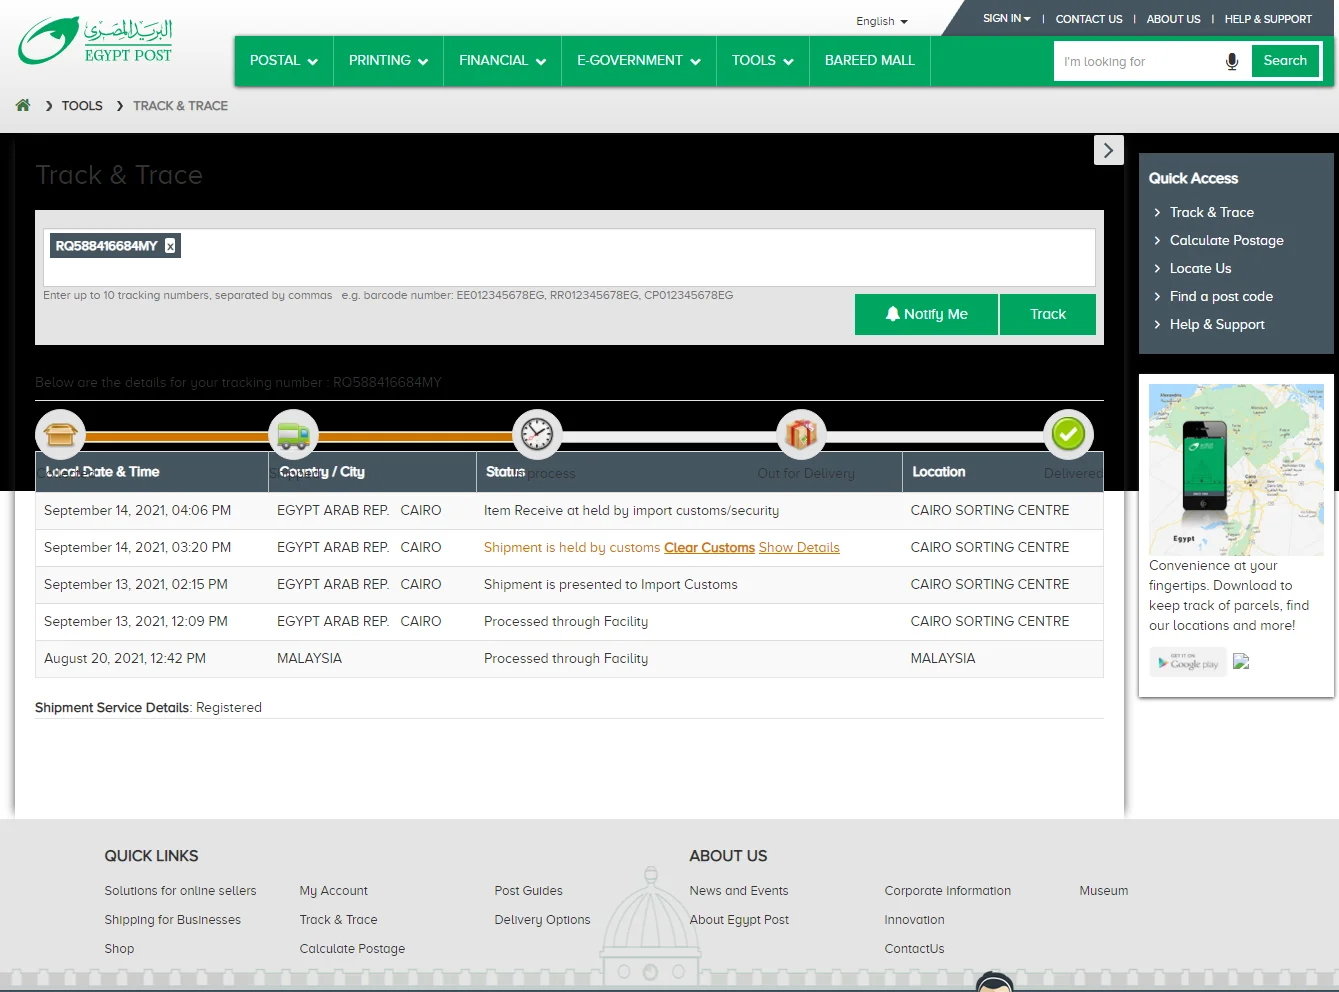Open the Printing menu
1339x992 pixels.
pyautogui.click(x=388, y=61)
